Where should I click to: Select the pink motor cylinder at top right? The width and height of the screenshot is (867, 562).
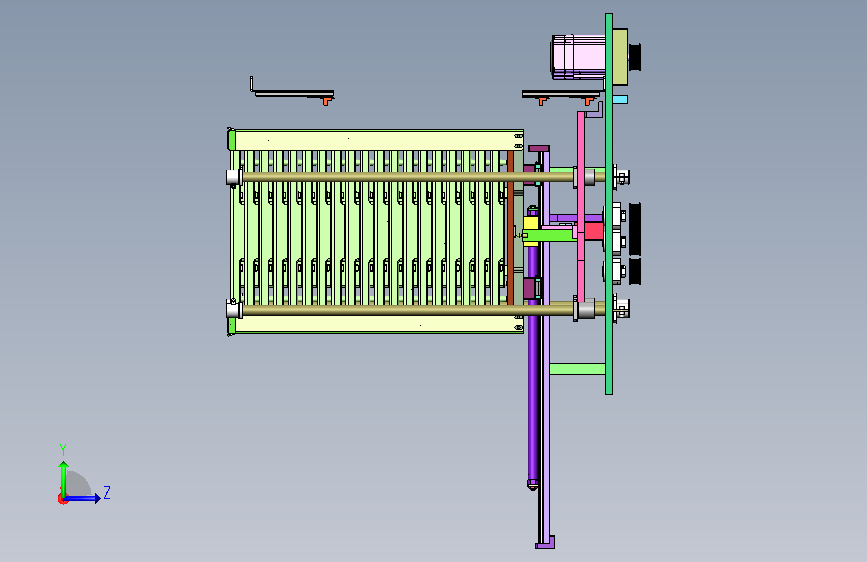pos(578,56)
